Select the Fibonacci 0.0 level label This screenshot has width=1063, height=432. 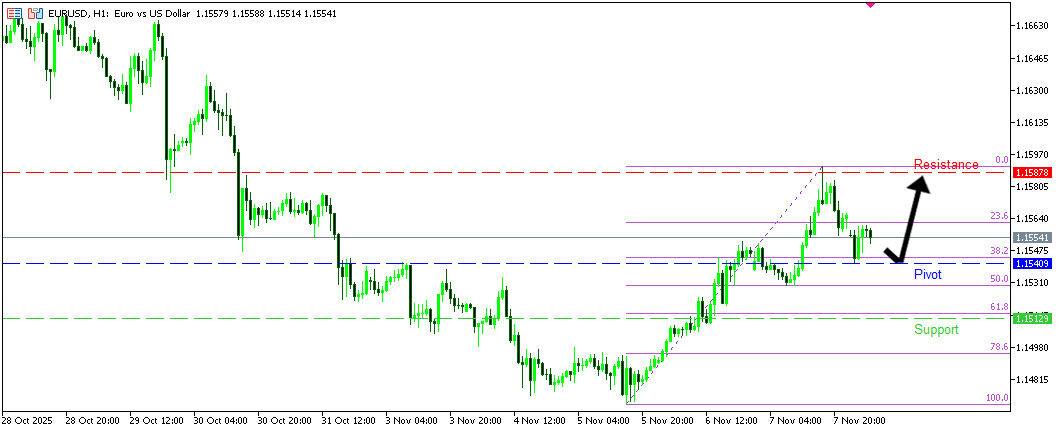point(1000,159)
